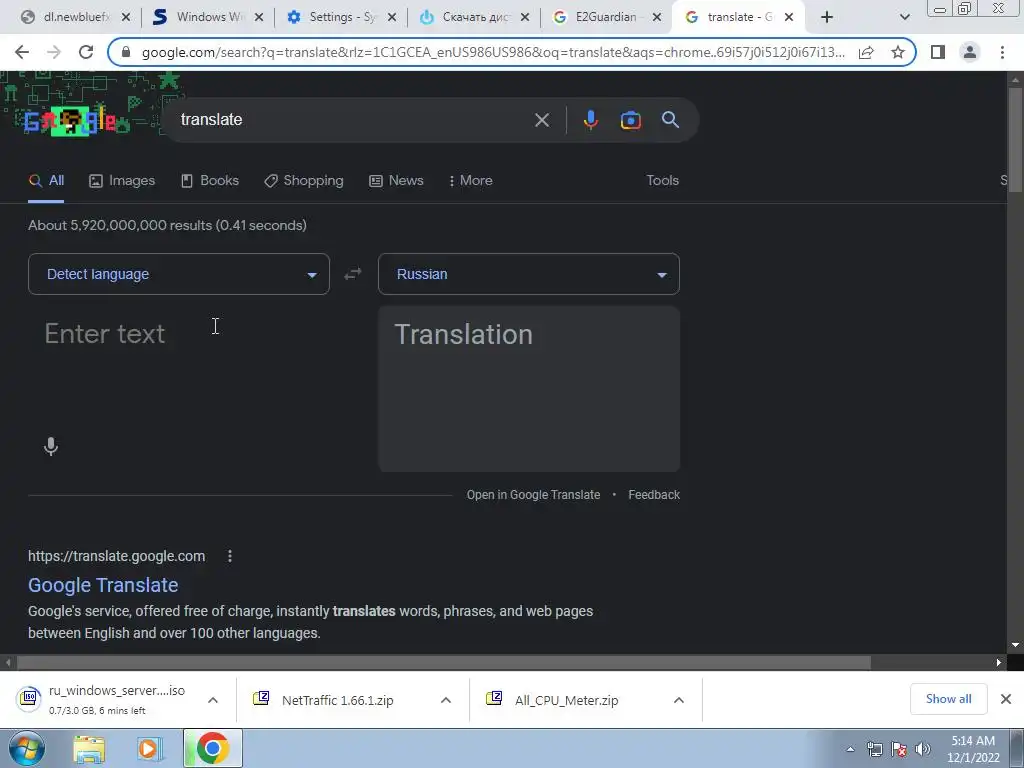Open the Windows Start menu
The image size is (1024, 768).
26,748
